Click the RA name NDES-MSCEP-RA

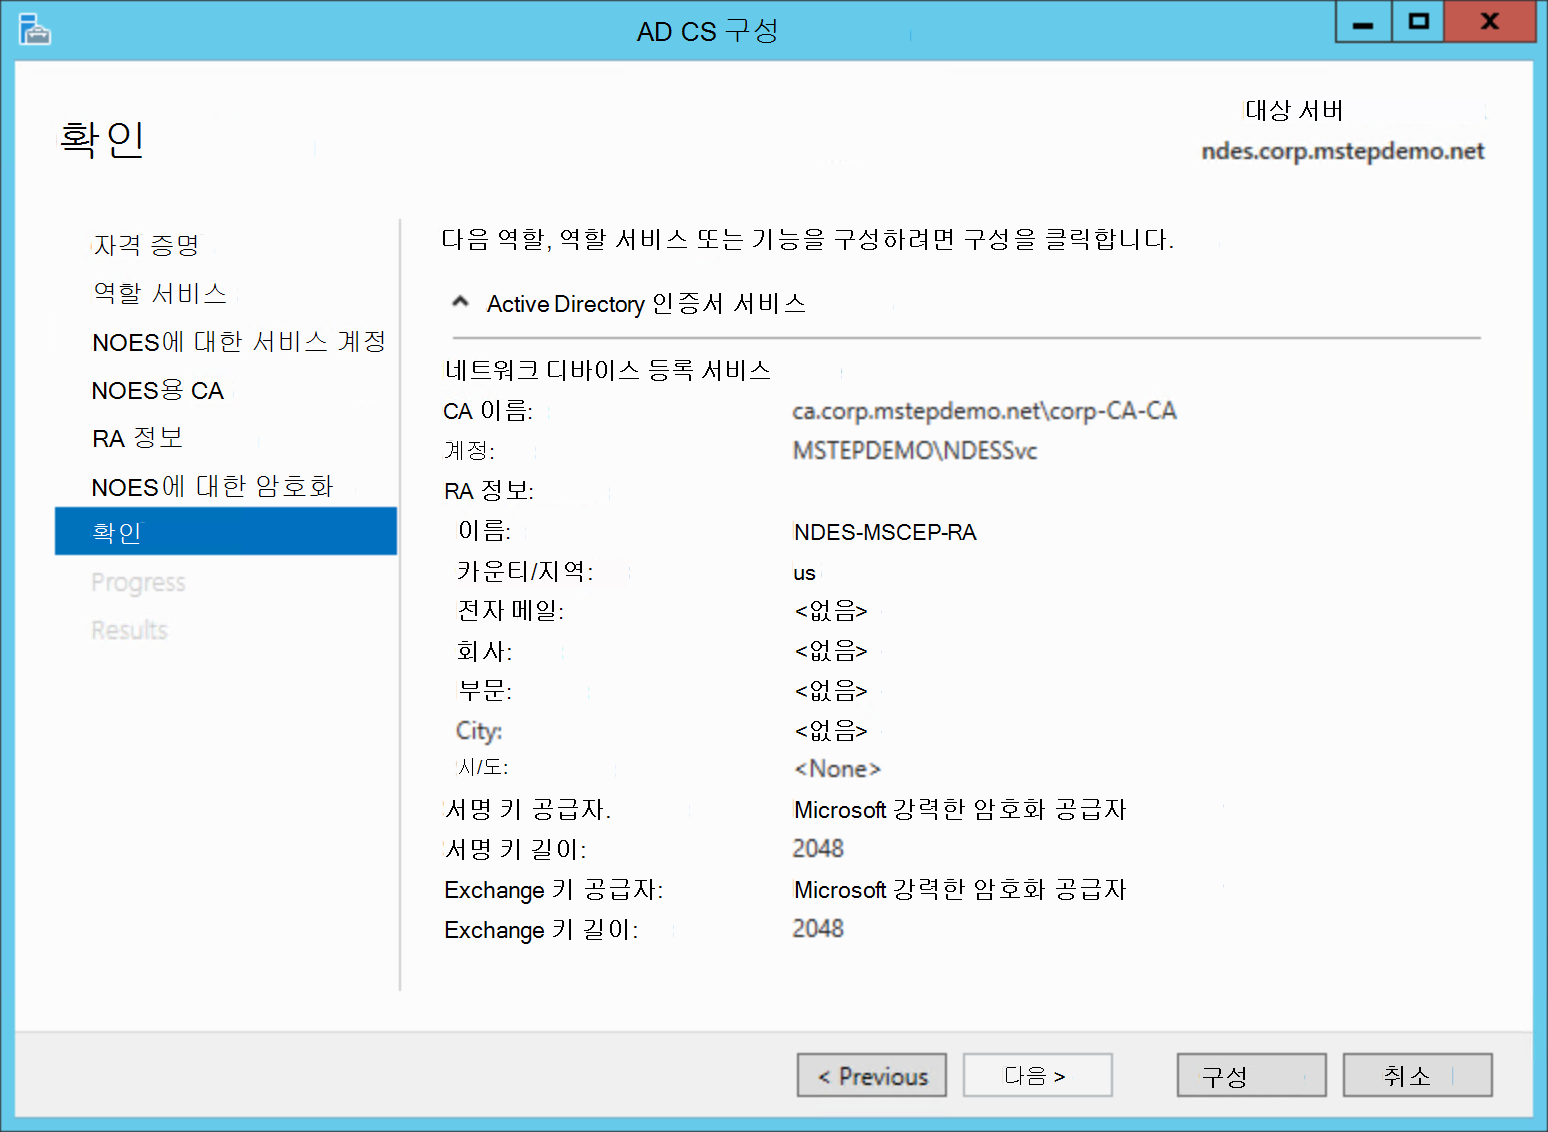(x=885, y=532)
